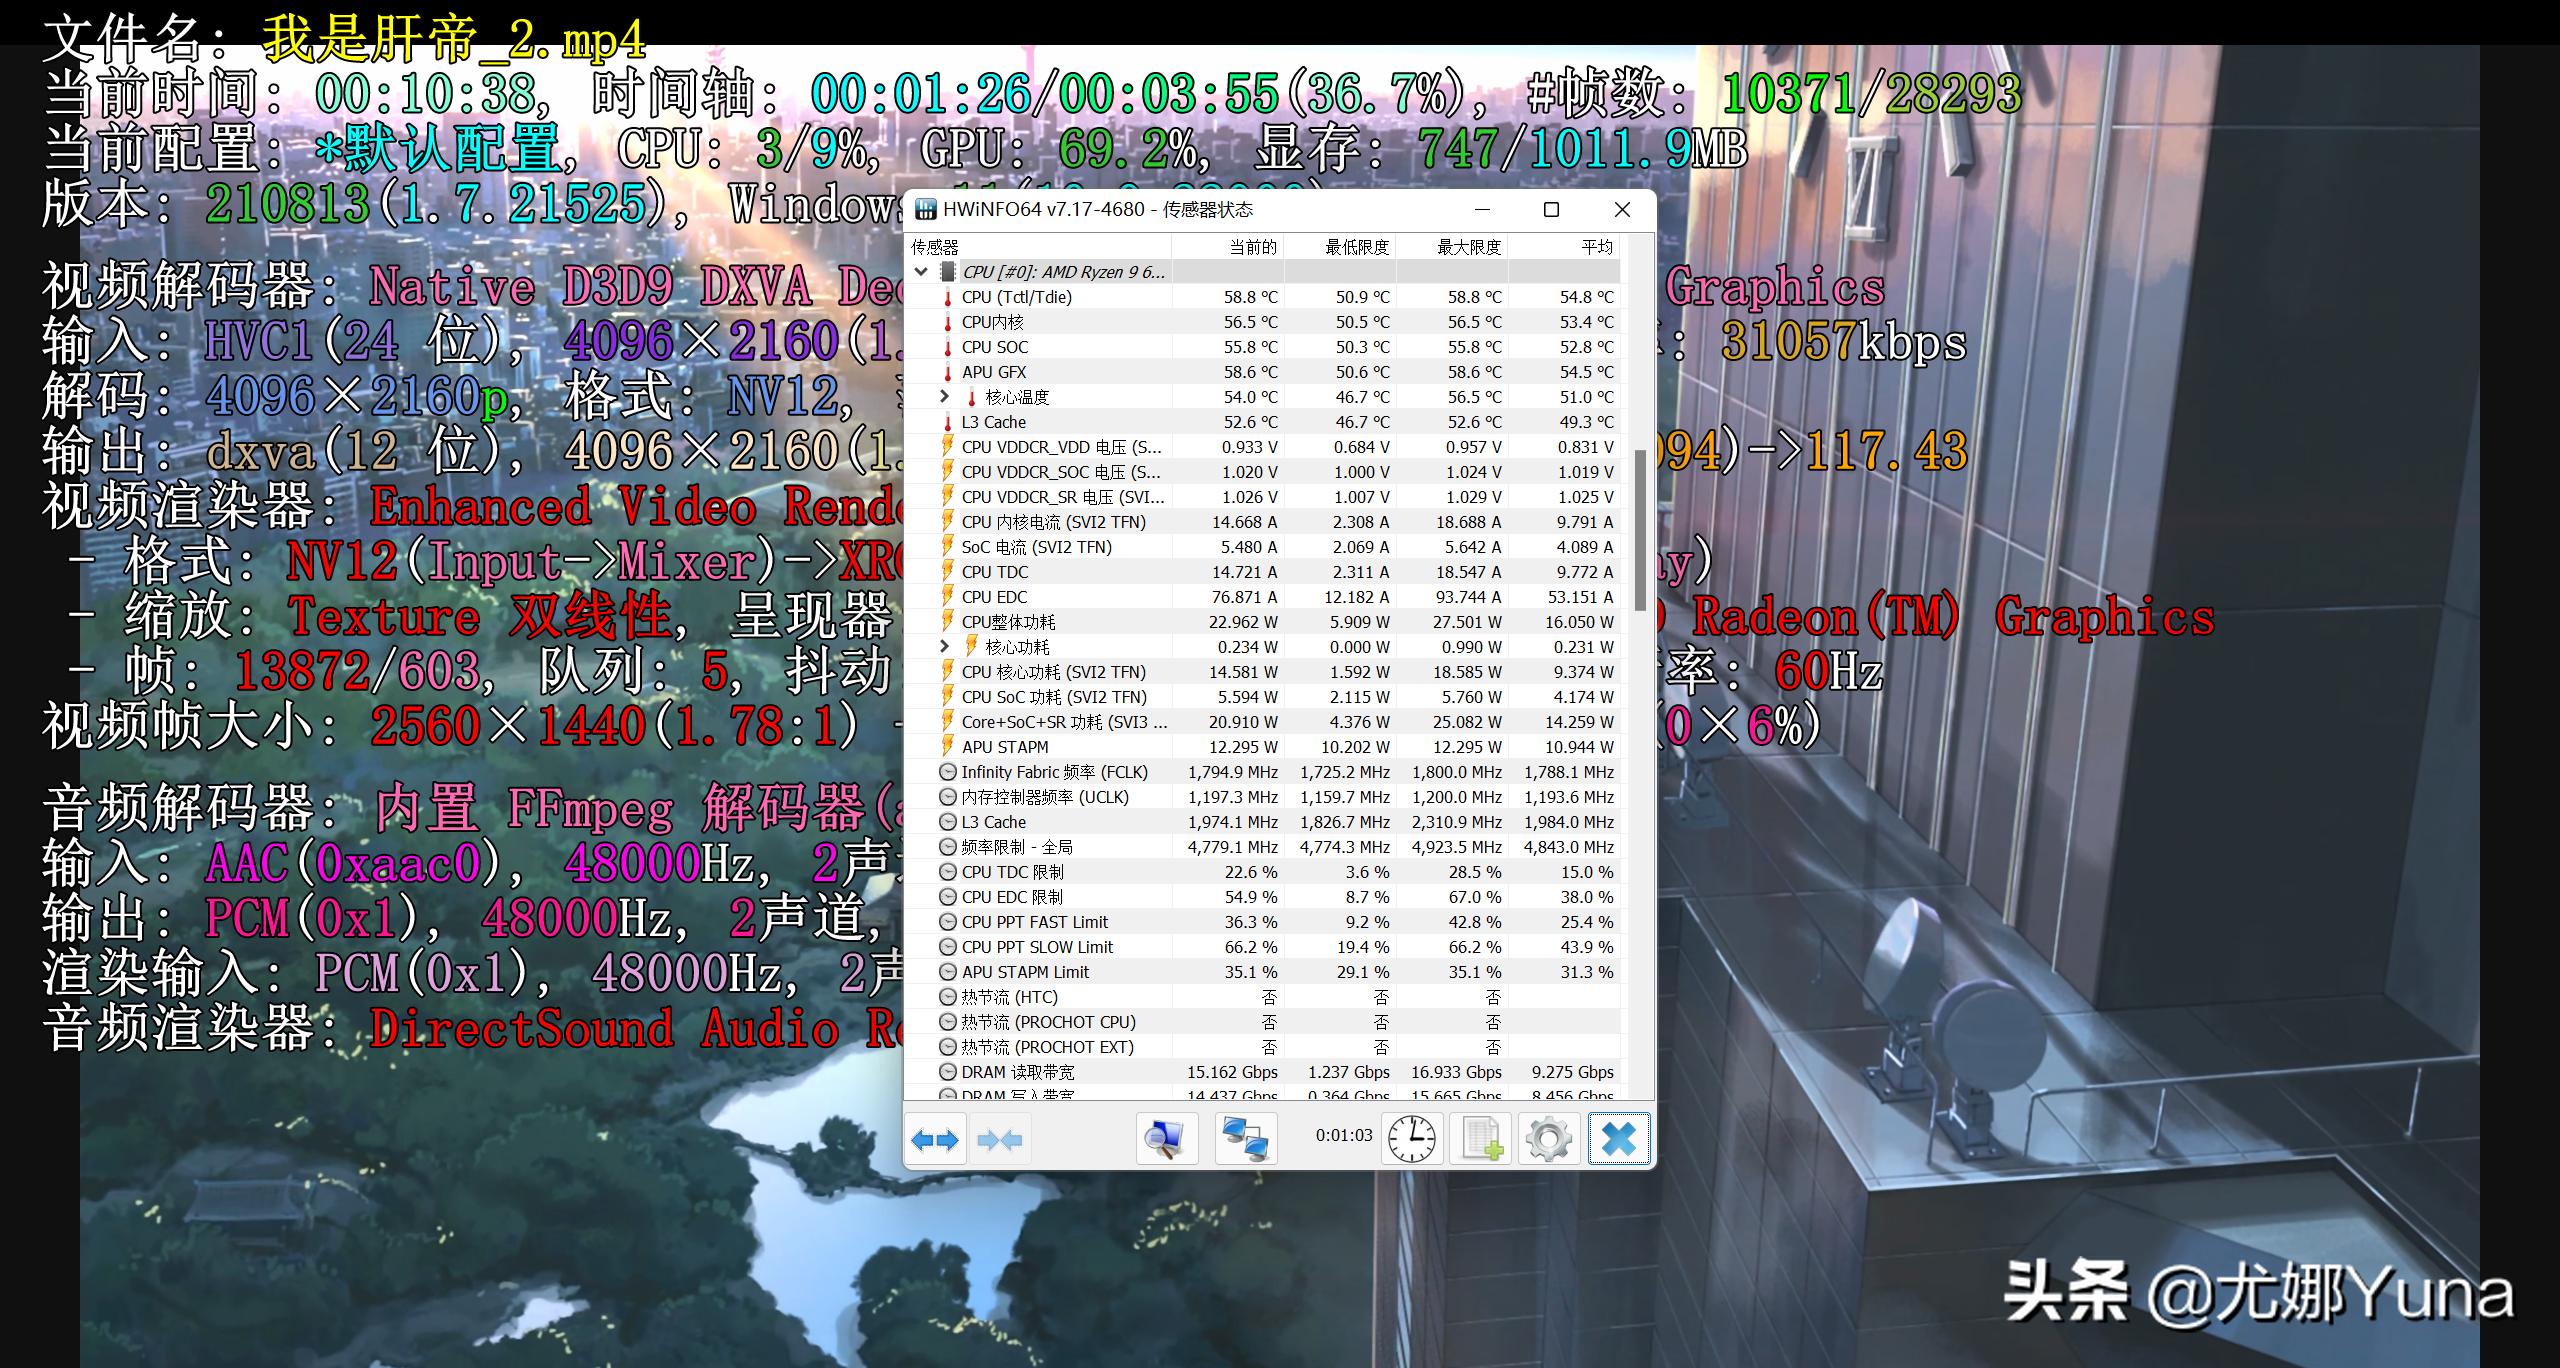The height and width of the screenshot is (1368, 2560).
Task: Open the sensor search magnifier icon
Action: pos(1166,1138)
